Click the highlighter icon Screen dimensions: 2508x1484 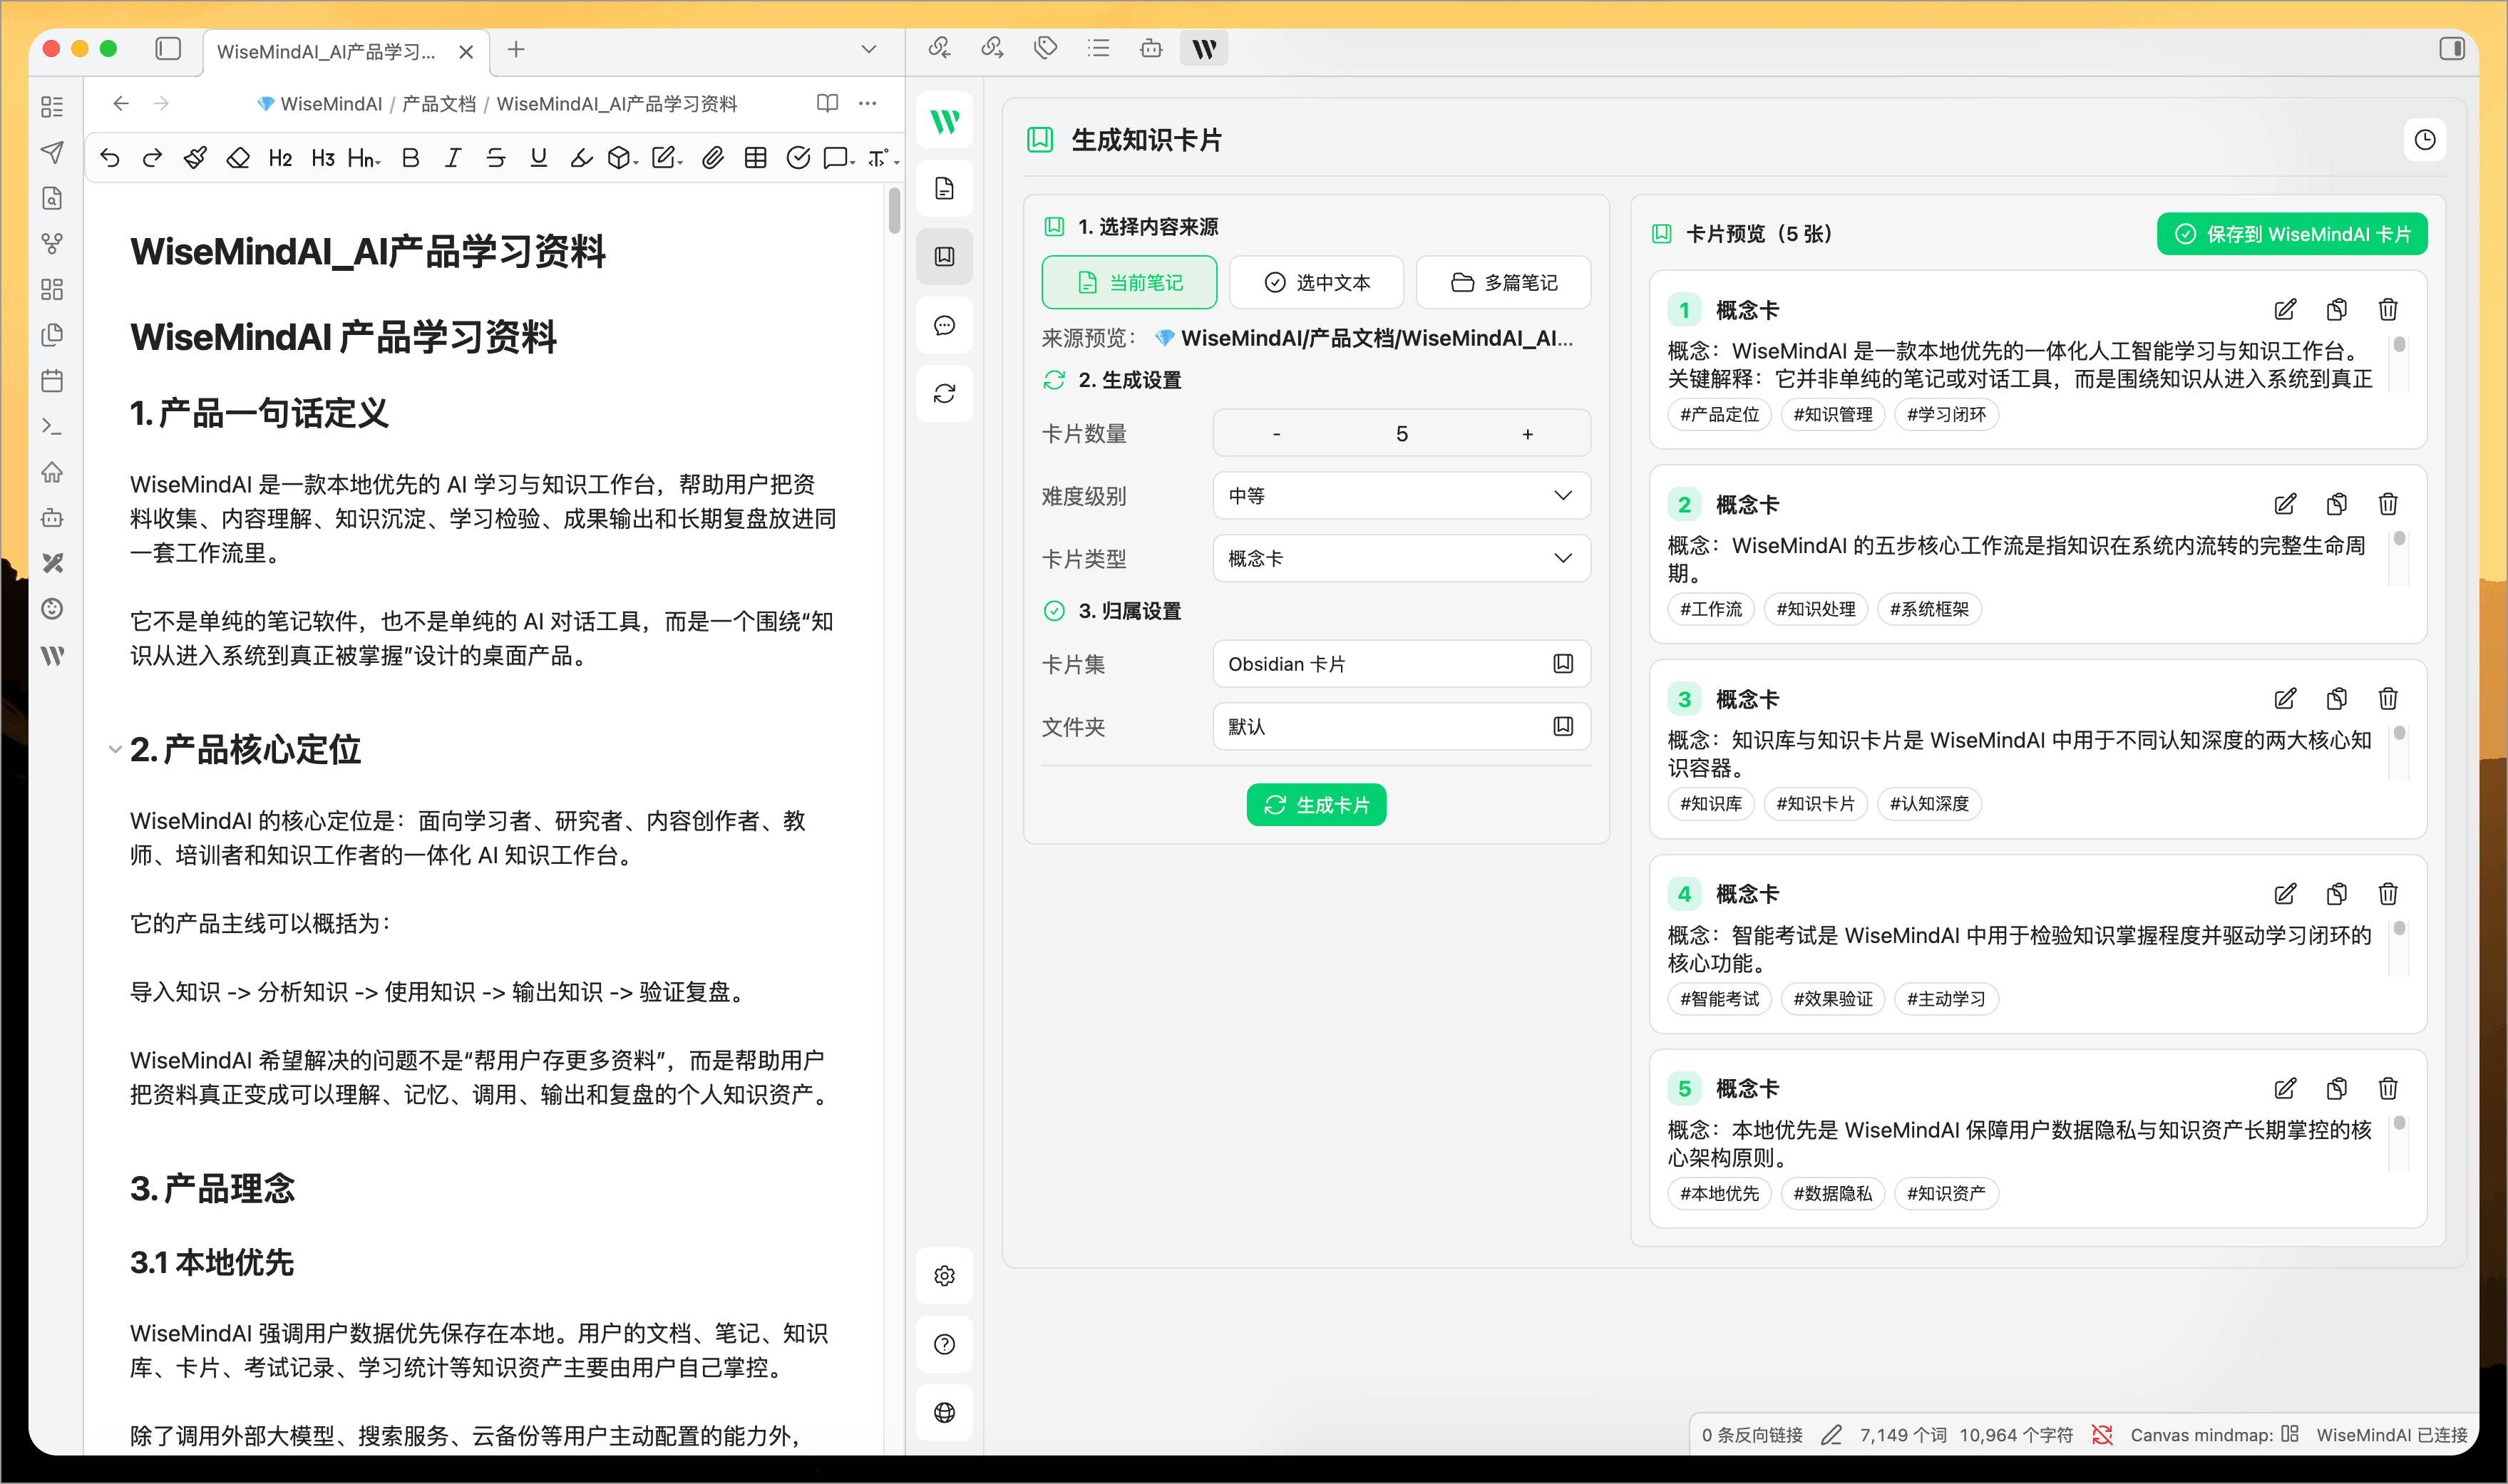(581, 158)
